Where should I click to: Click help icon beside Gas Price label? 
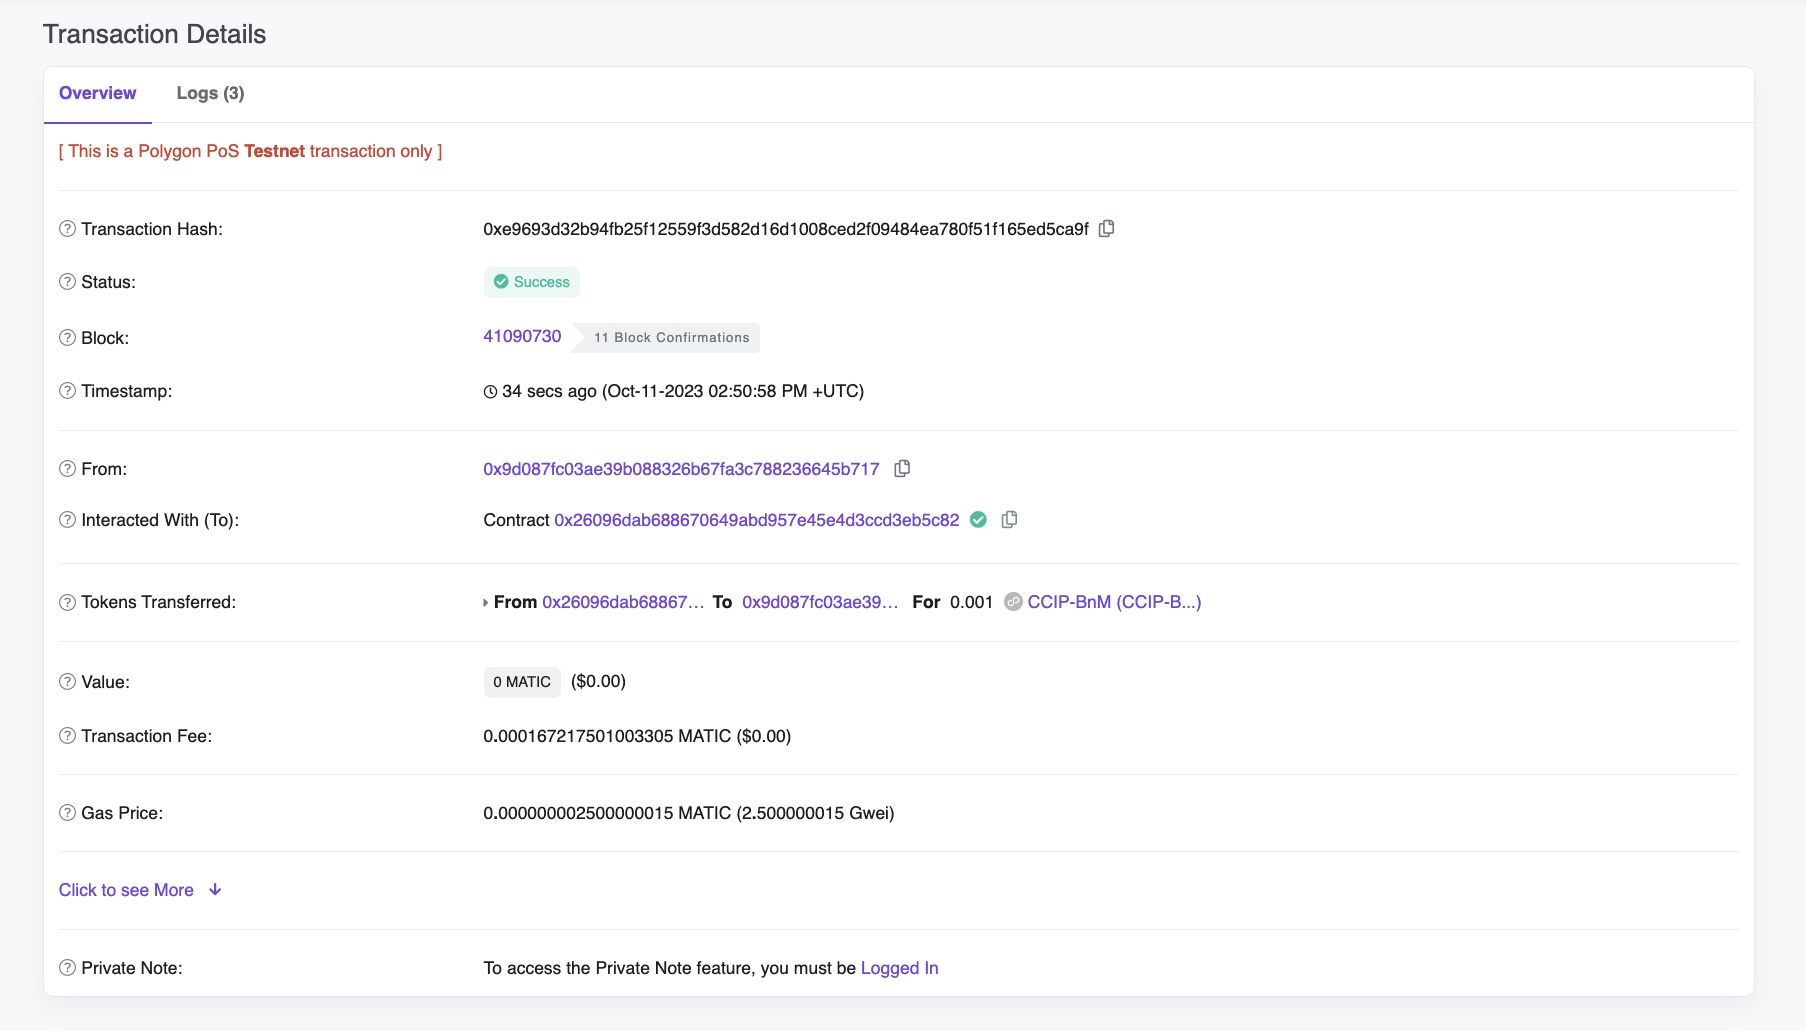point(67,813)
